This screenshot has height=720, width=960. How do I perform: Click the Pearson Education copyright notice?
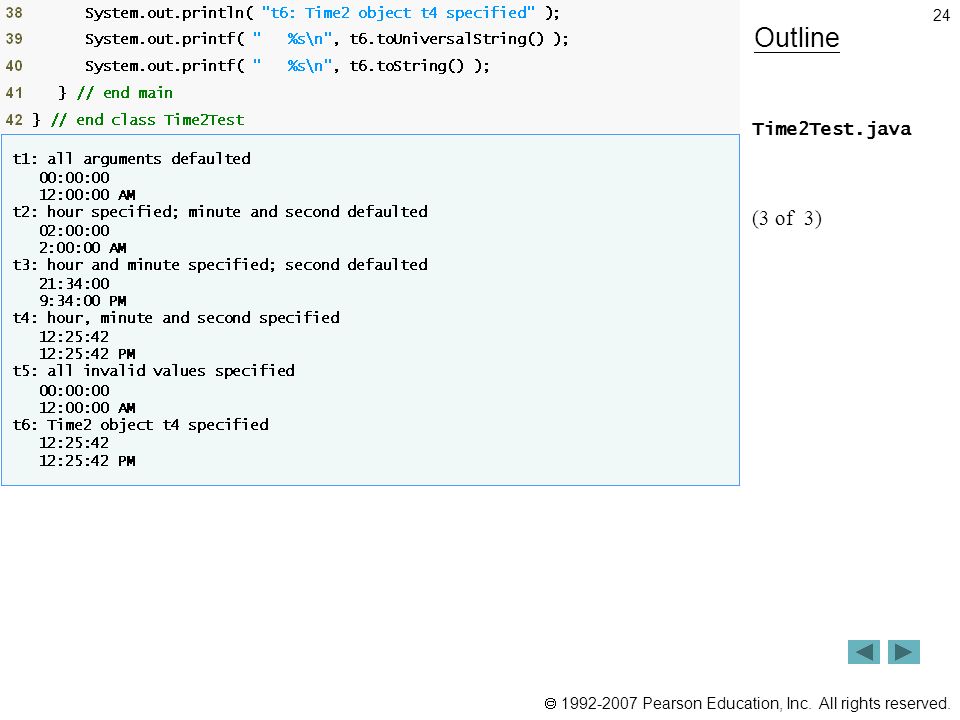pos(747,703)
